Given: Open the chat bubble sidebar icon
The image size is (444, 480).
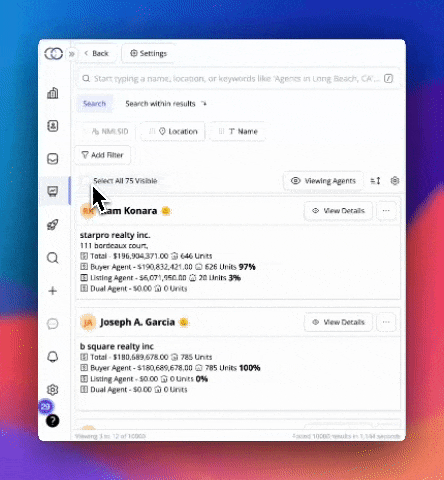Looking at the screenshot, I should pyautogui.click(x=53, y=324).
